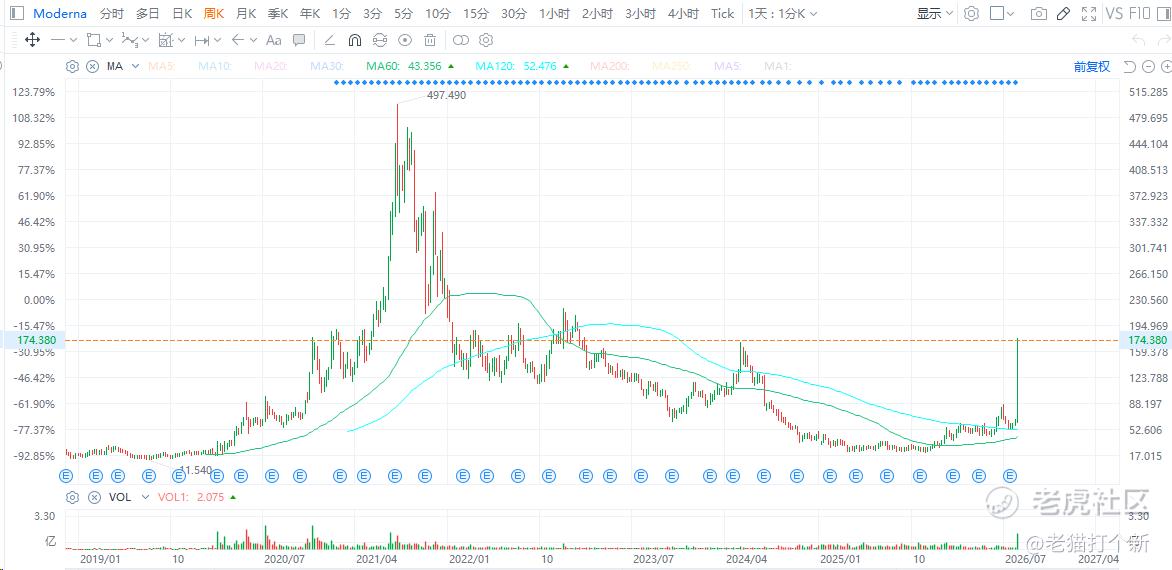Zoom in chart with plus icon
This screenshot has width=1172, height=570.
tap(1168, 66)
